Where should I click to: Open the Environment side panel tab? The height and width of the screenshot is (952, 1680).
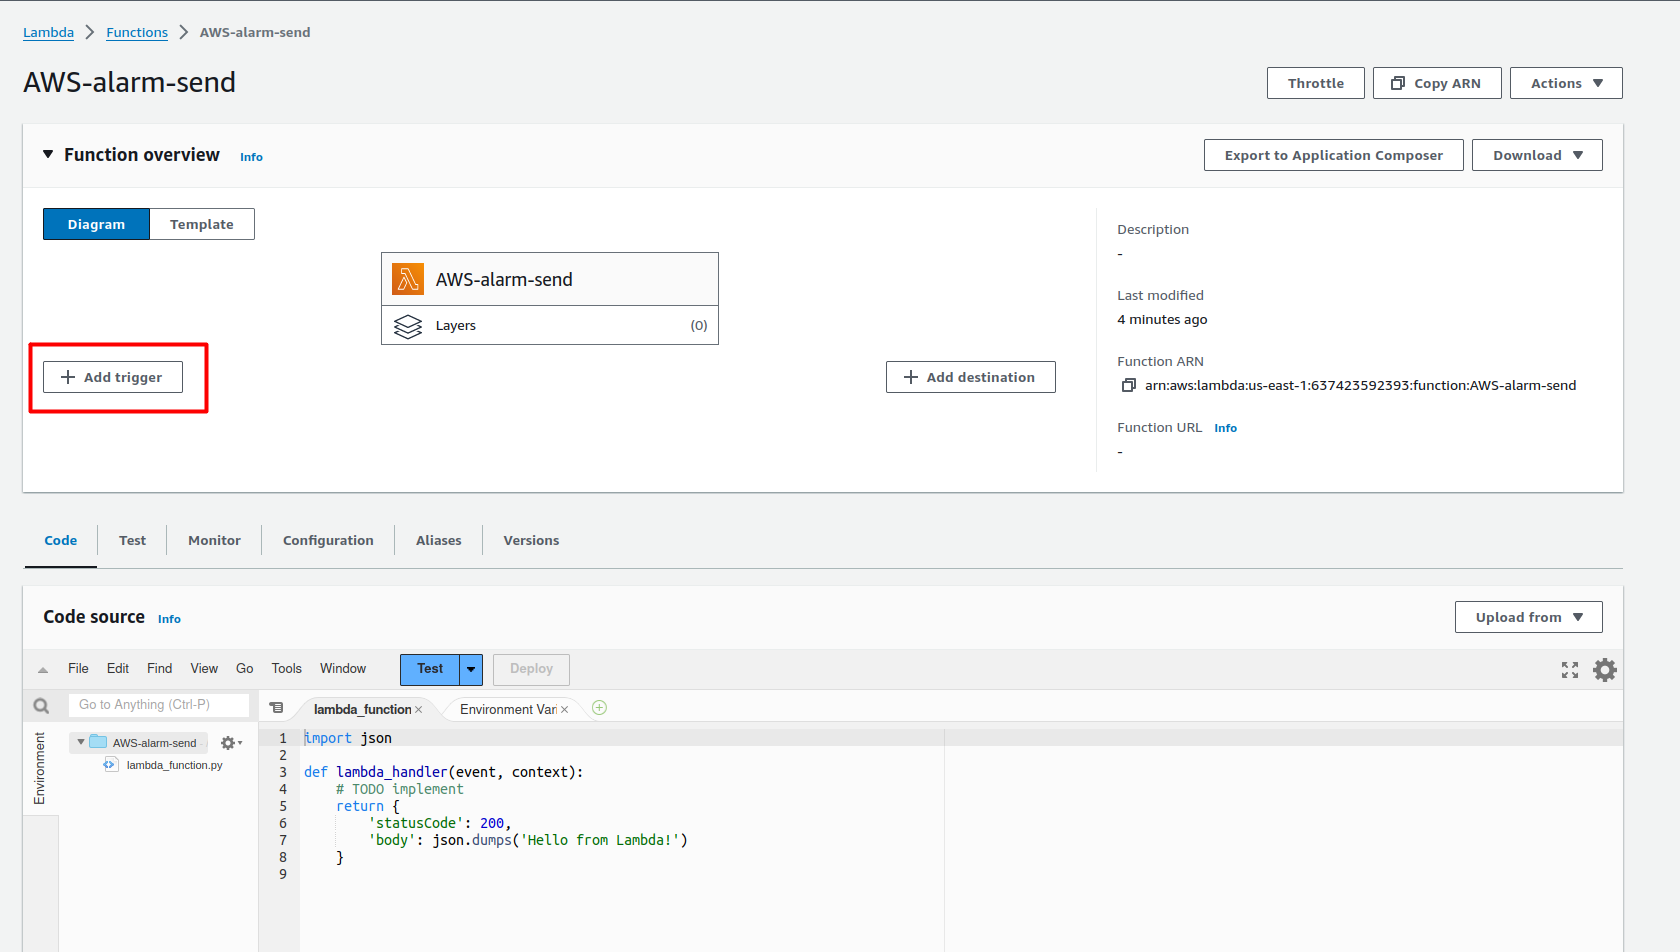click(x=40, y=768)
